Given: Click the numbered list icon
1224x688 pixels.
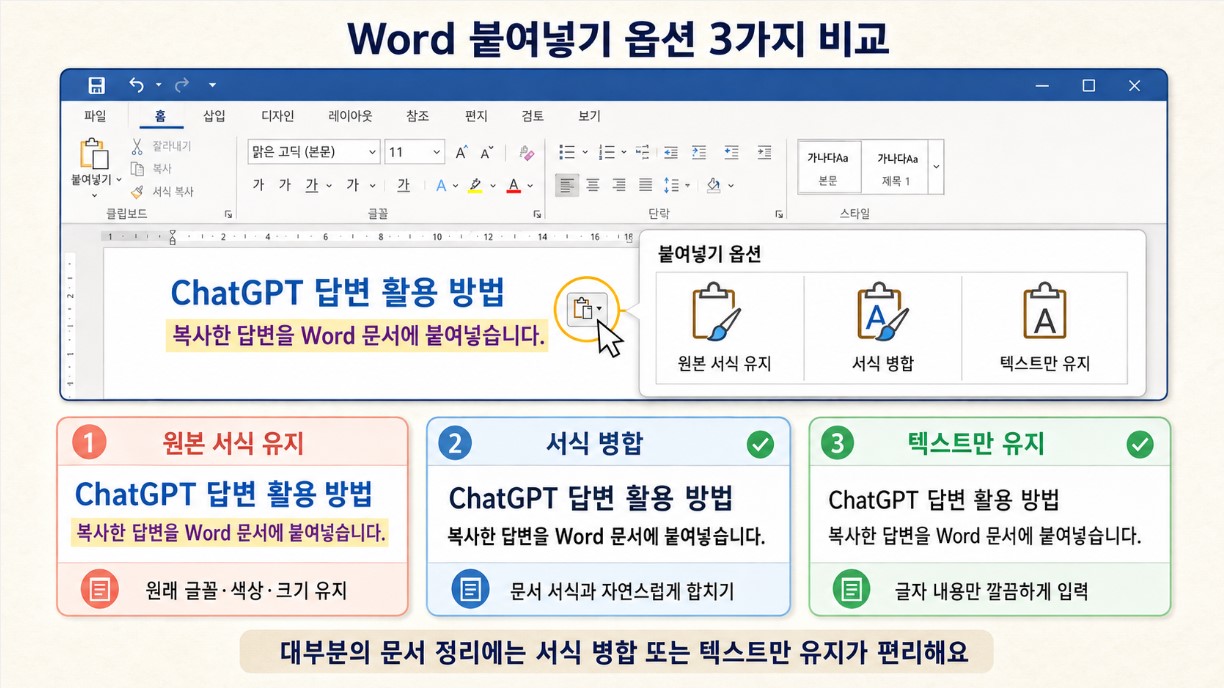Looking at the screenshot, I should [607, 152].
